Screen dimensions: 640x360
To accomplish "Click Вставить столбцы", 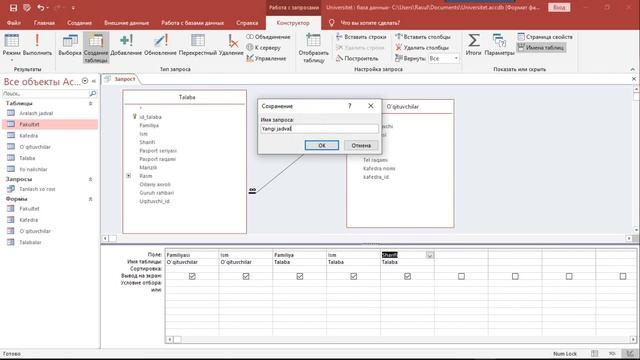I will point(423,37).
